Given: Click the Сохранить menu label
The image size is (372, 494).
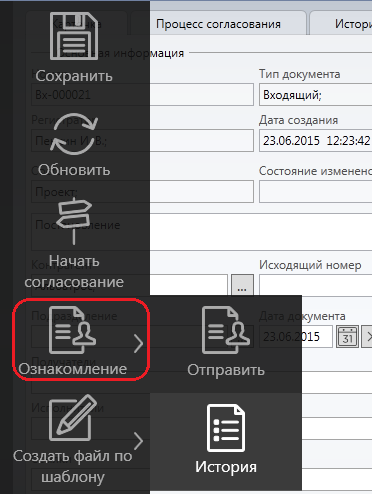Looking at the screenshot, I should click(x=74, y=76).
